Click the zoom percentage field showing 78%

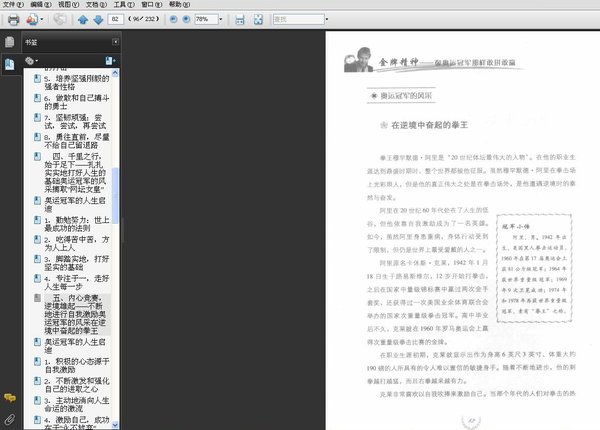[x=206, y=19]
